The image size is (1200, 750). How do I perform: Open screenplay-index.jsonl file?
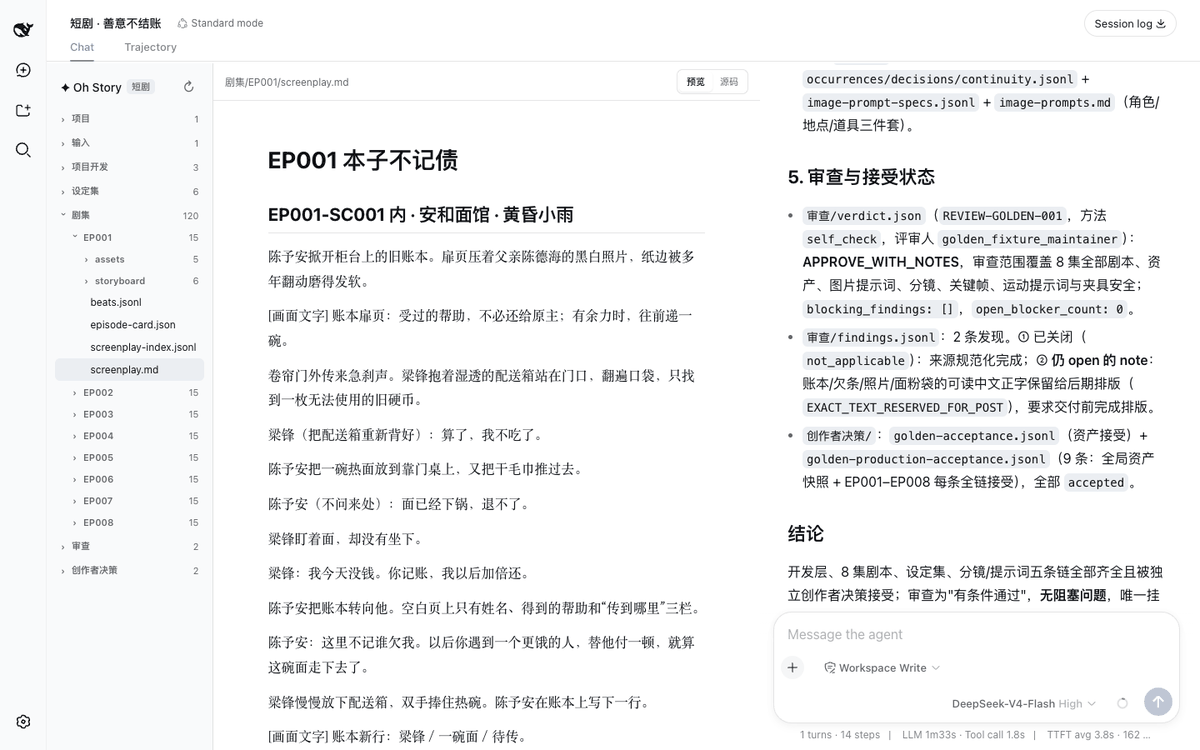point(130,347)
